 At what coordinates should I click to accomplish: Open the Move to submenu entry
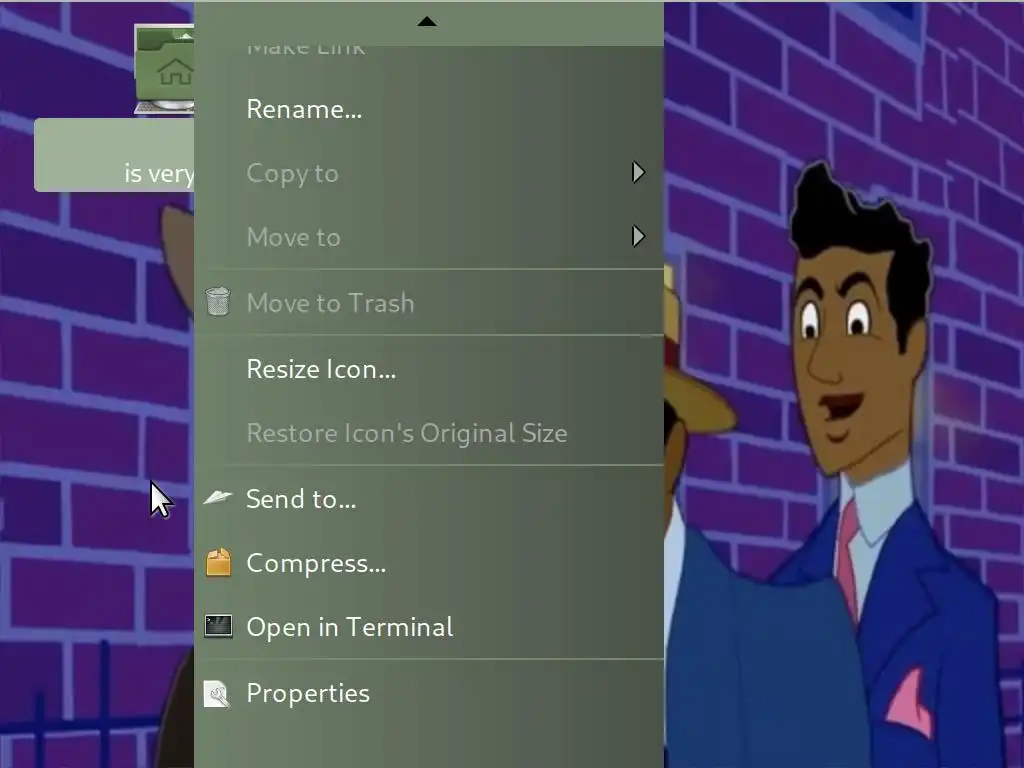428,236
